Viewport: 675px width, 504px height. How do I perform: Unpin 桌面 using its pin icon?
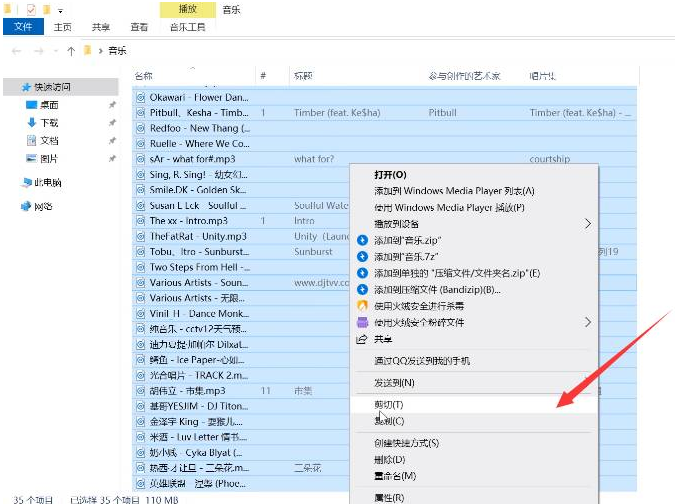pyautogui.click(x=112, y=105)
